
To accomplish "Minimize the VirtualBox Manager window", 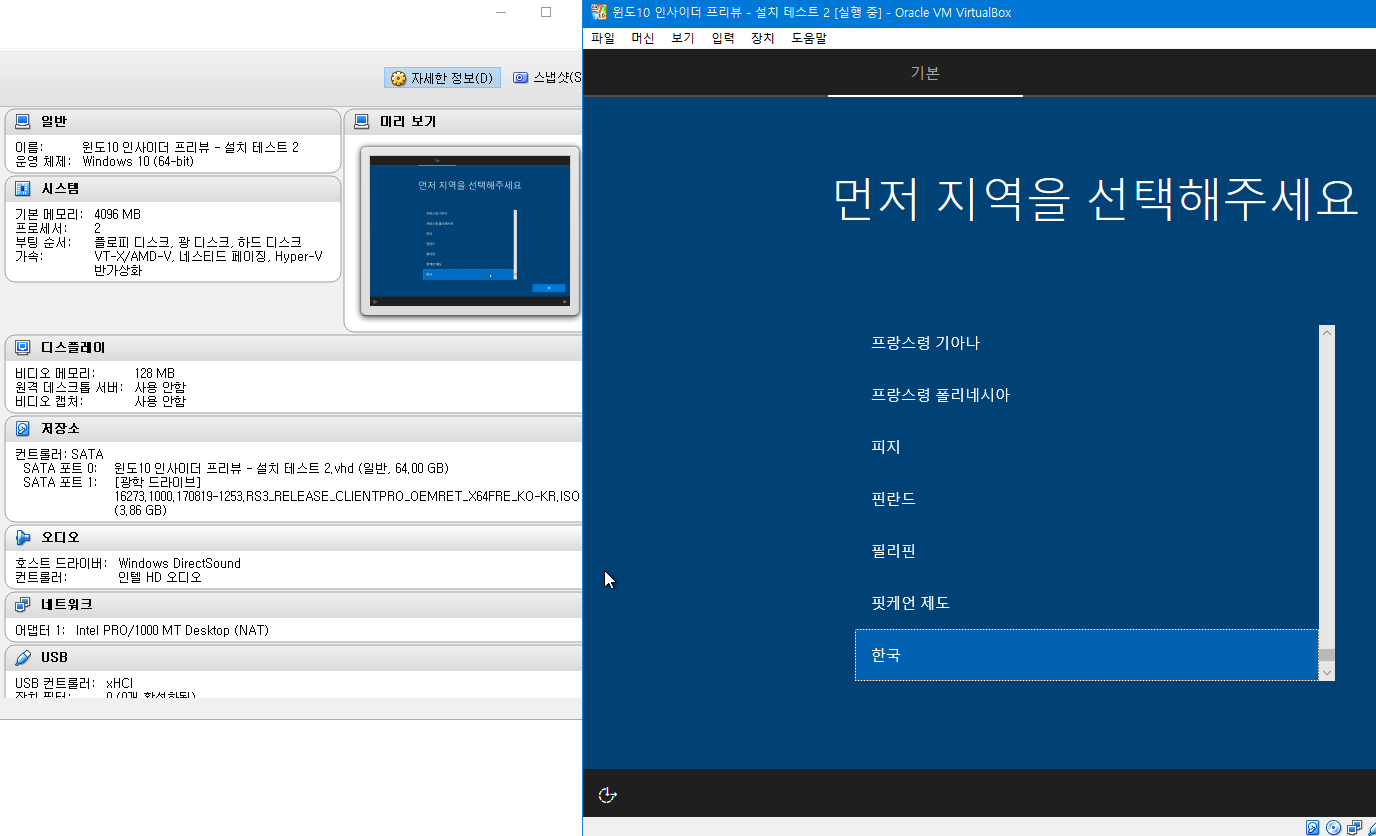I will click(x=500, y=12).
